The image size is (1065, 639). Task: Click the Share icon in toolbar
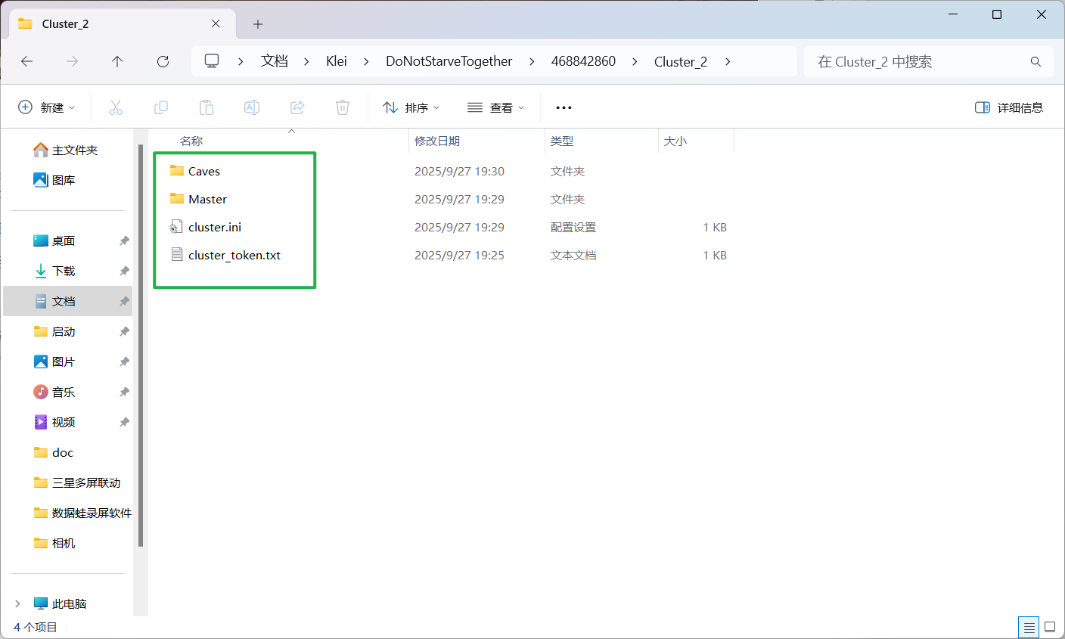coord(297,107)
